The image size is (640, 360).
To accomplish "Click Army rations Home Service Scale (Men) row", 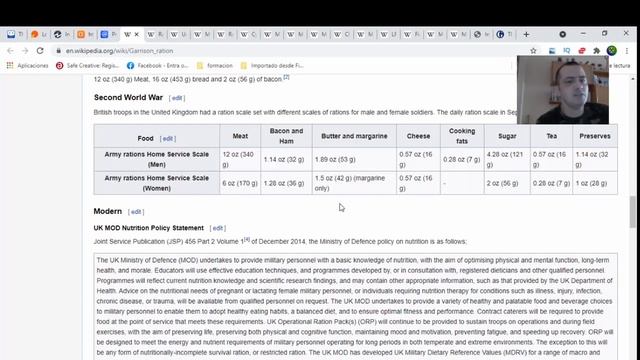I will [157, 159].
